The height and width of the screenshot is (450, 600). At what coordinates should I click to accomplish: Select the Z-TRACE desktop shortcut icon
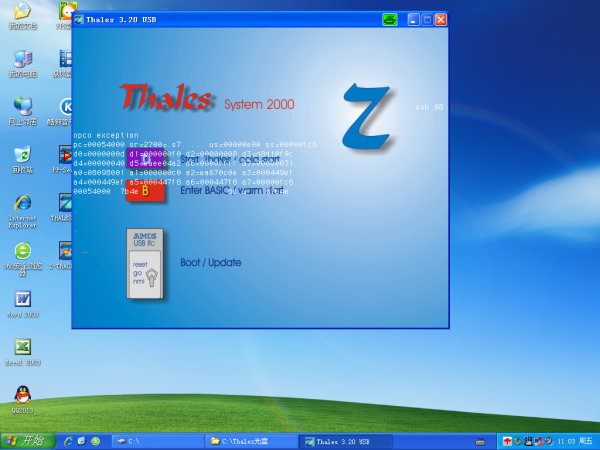coord(62,255)
